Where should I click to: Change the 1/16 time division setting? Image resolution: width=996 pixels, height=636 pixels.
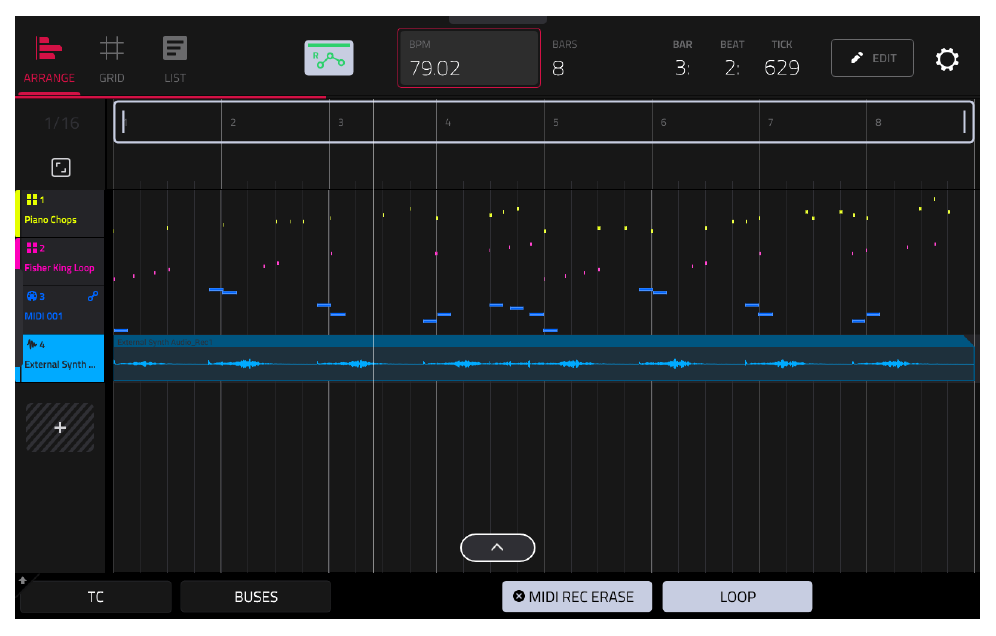pyautogui.click(x=62, y=123)
